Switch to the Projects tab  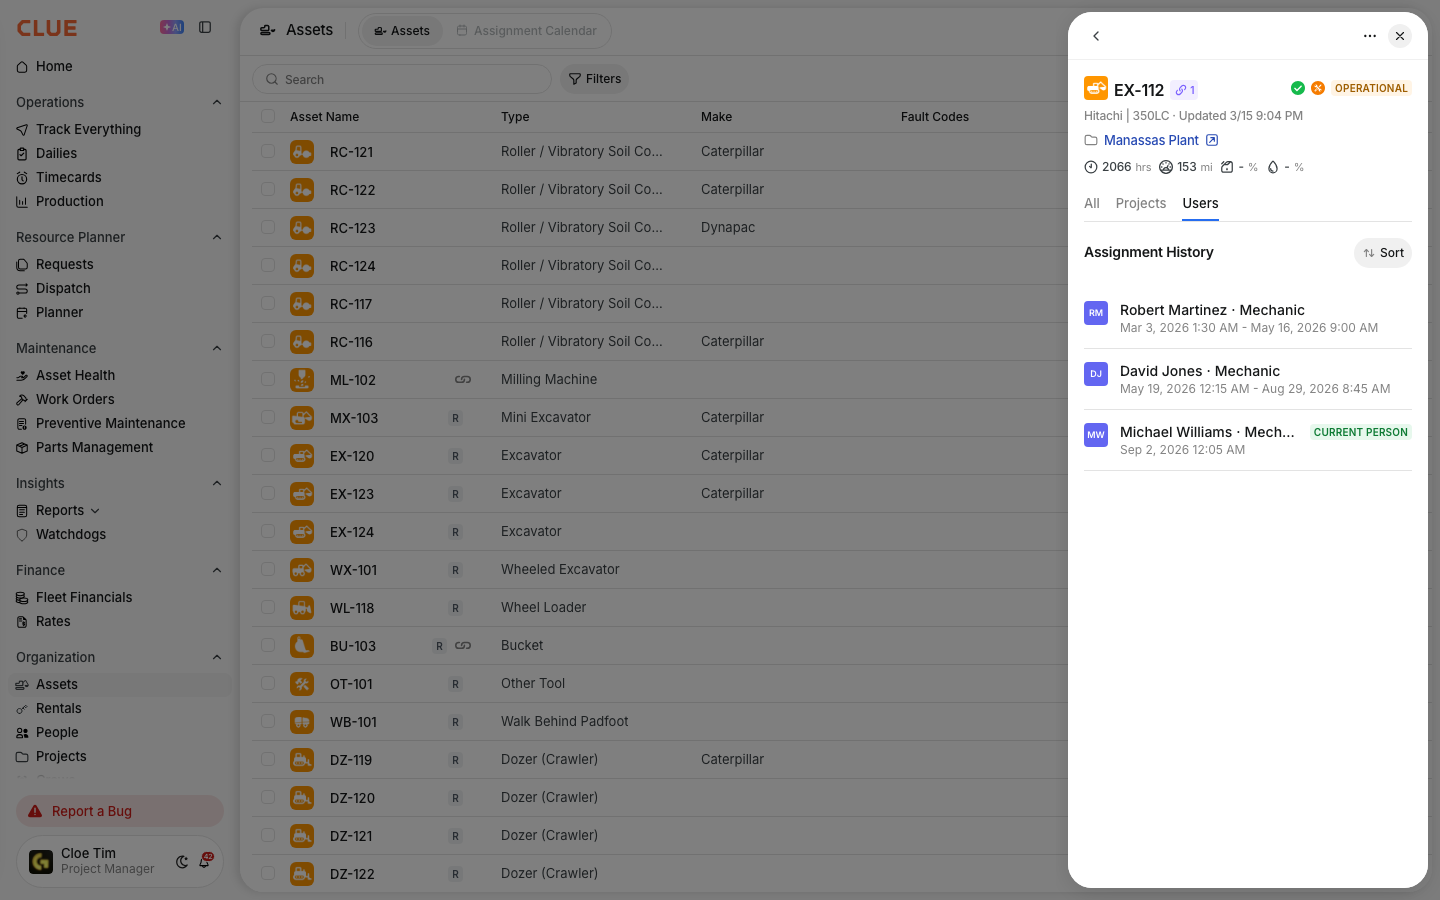(x=1141, y=203)
